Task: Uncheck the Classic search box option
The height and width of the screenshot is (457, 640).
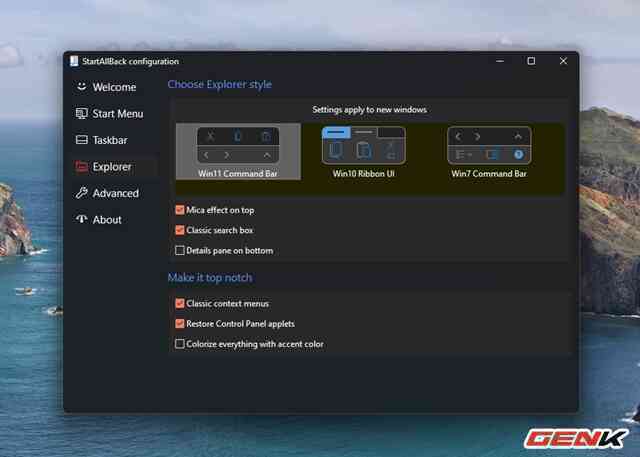Action: coord(180,230)
